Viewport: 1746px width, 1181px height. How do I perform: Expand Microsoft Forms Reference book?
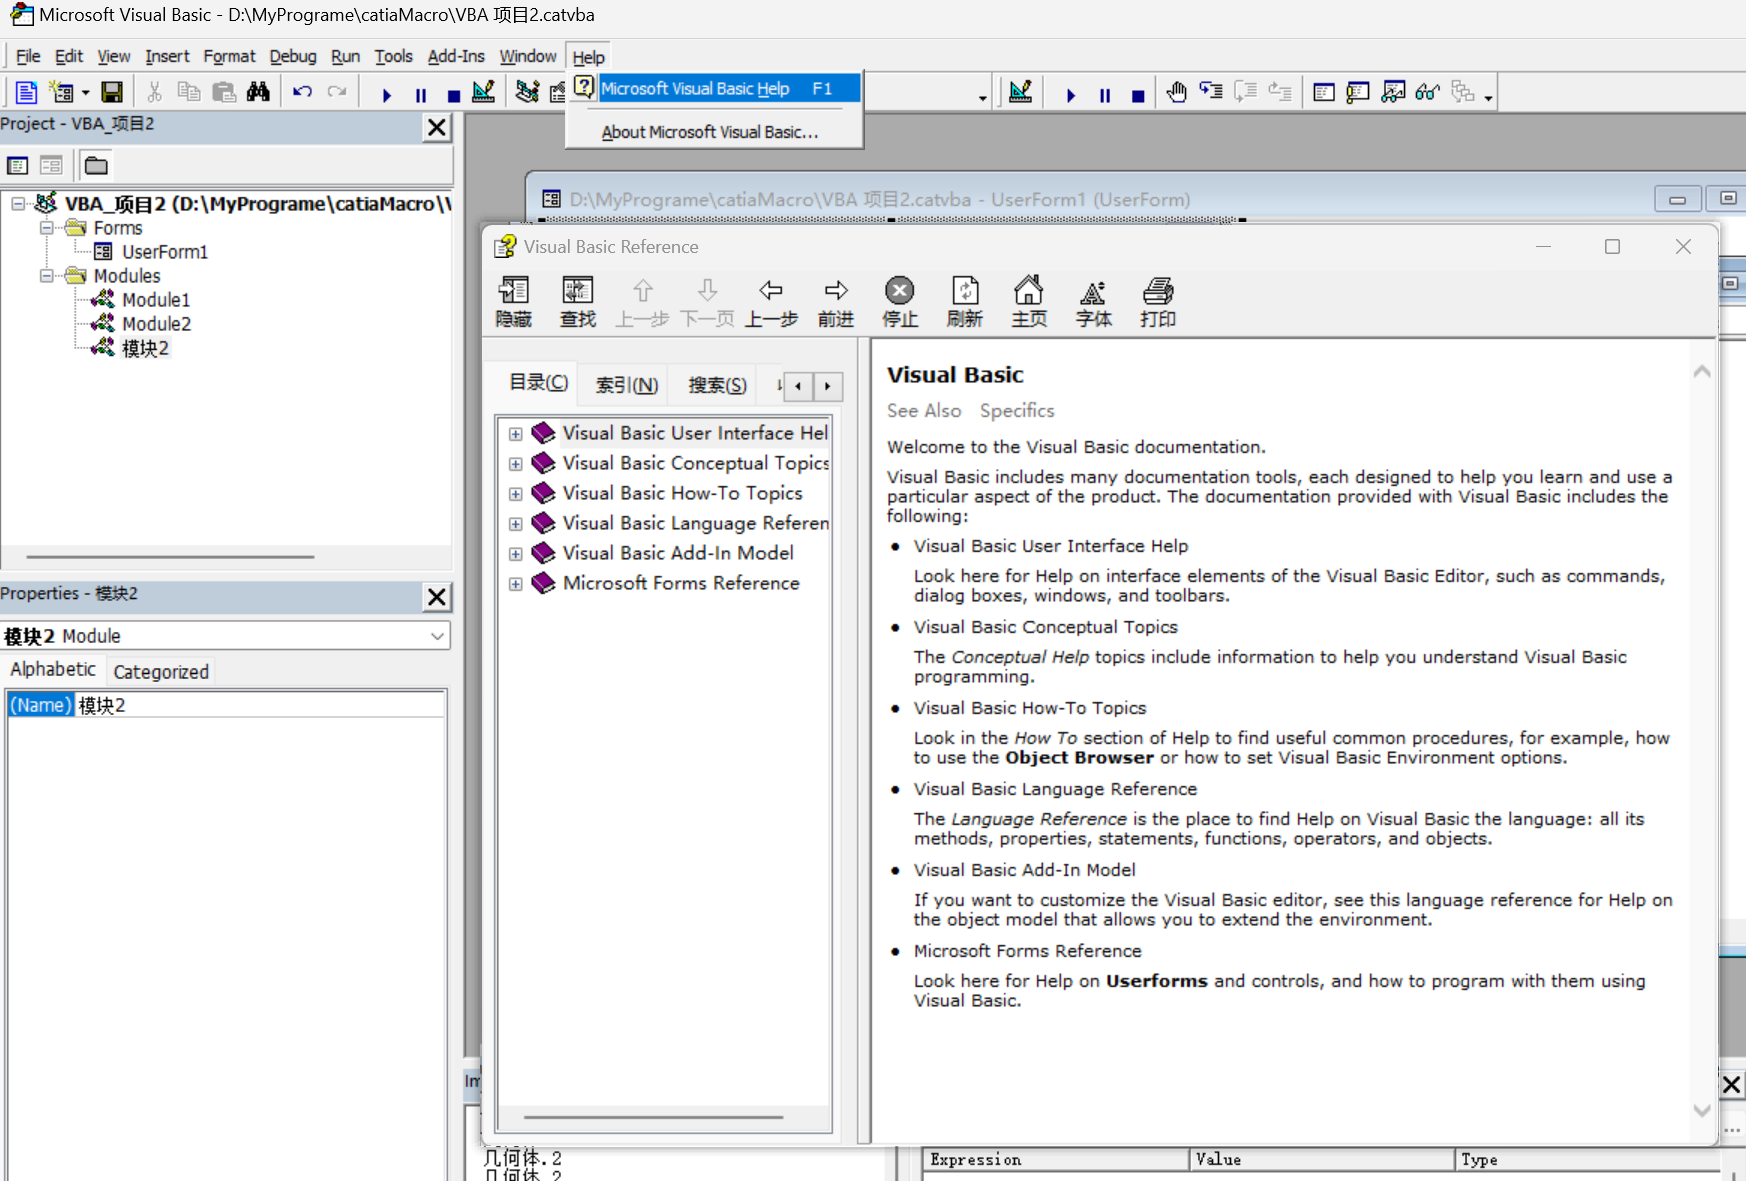pyautogui.click(x=515, y=584)
